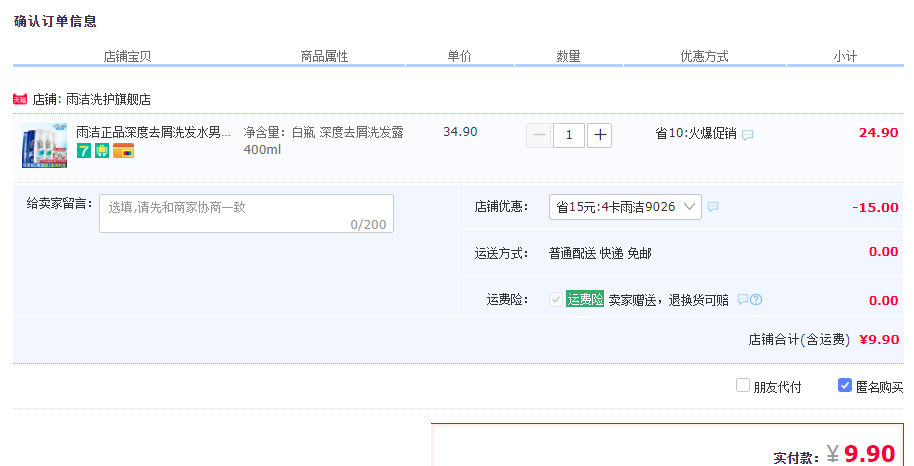Click the unit price 34.90
Viewport: 914px width, 466px height.
click(x=460, y=132)
